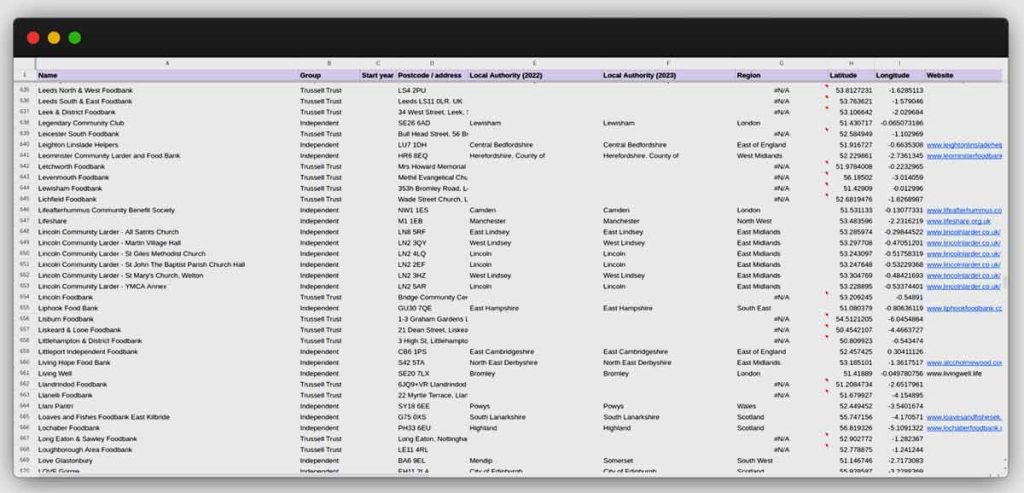
Task: Select Love Glastonbury cell
Action: [167, 461]
